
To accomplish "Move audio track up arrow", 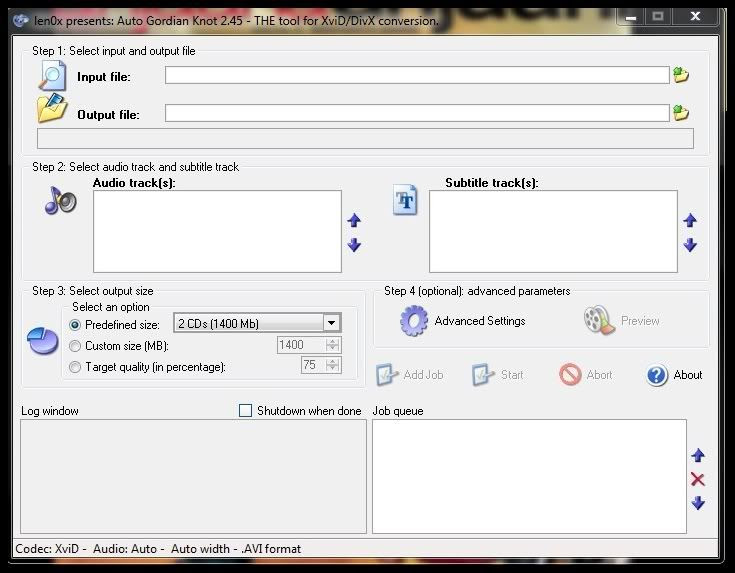I will [x=354, y=220].
